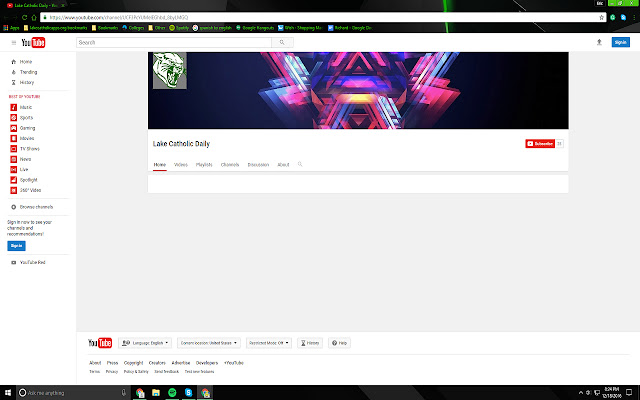Viewport: 640px width, 400px height.
Task: Click the blue Sign in button in header
Action: pos(620,42)
